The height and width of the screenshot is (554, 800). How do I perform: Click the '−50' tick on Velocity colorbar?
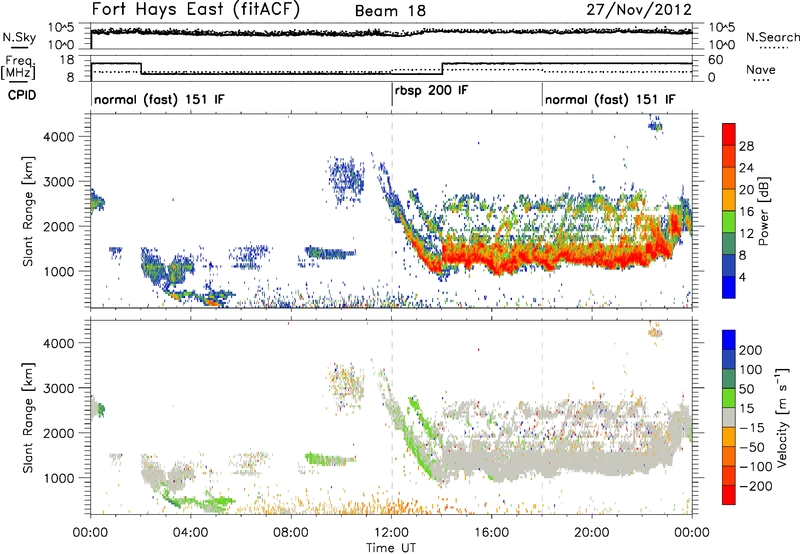753,447
